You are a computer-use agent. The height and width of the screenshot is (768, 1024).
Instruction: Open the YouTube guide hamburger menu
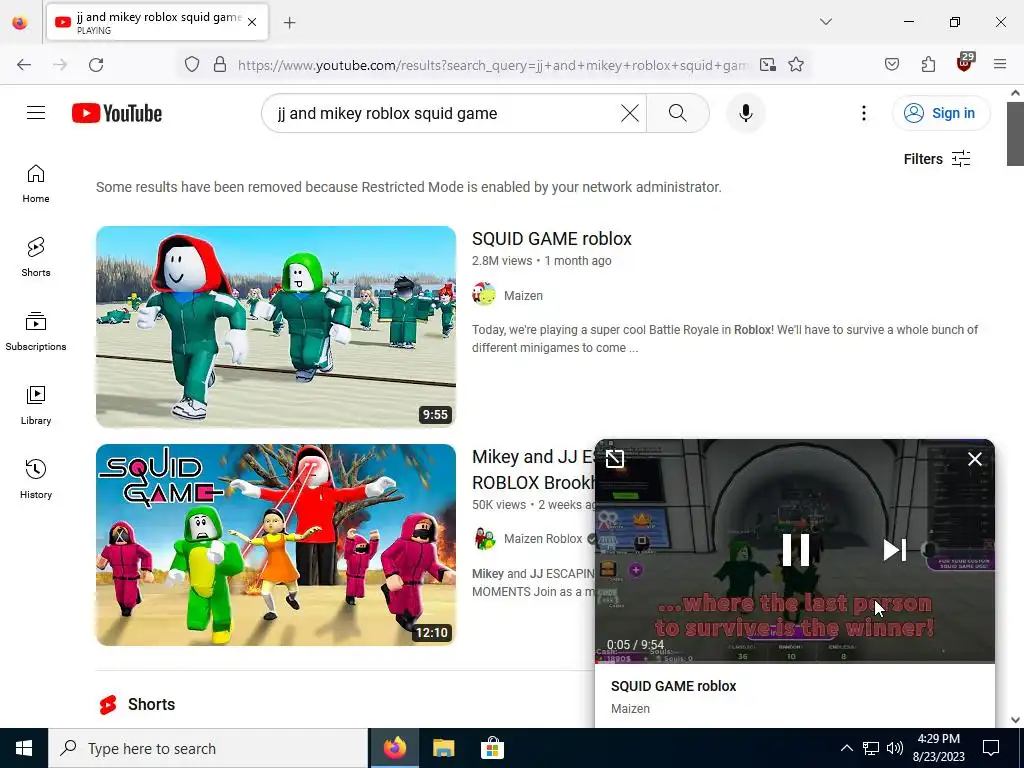(36, 113)
